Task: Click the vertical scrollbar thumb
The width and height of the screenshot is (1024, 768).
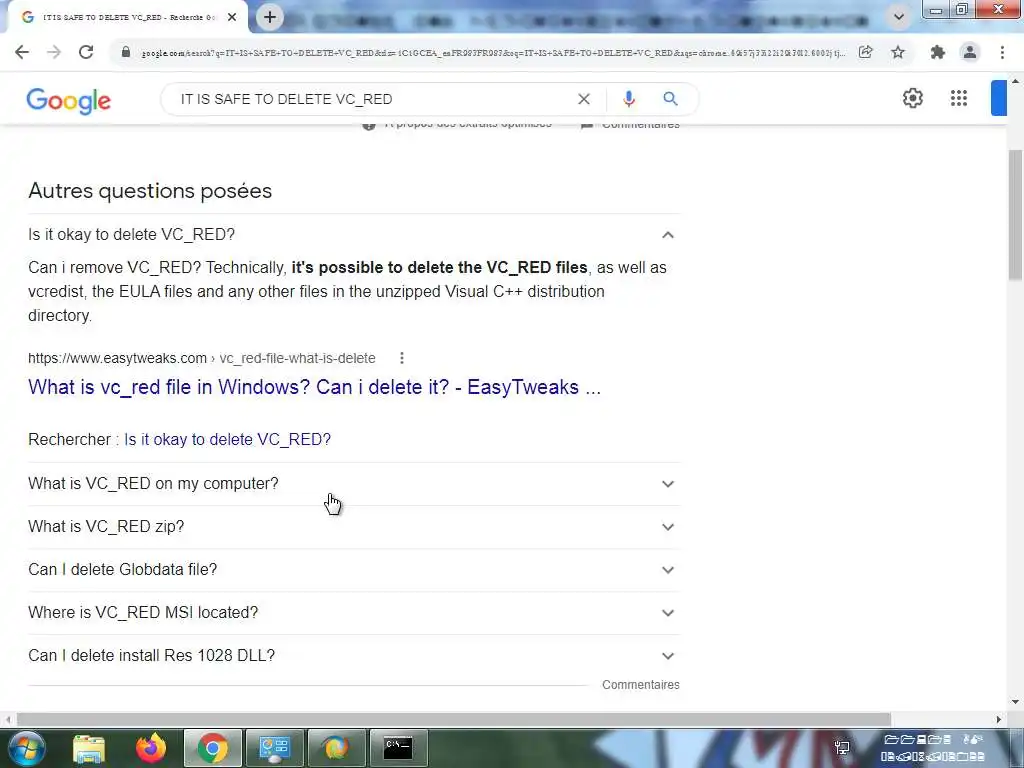Action: click(x=1015, y=215)
